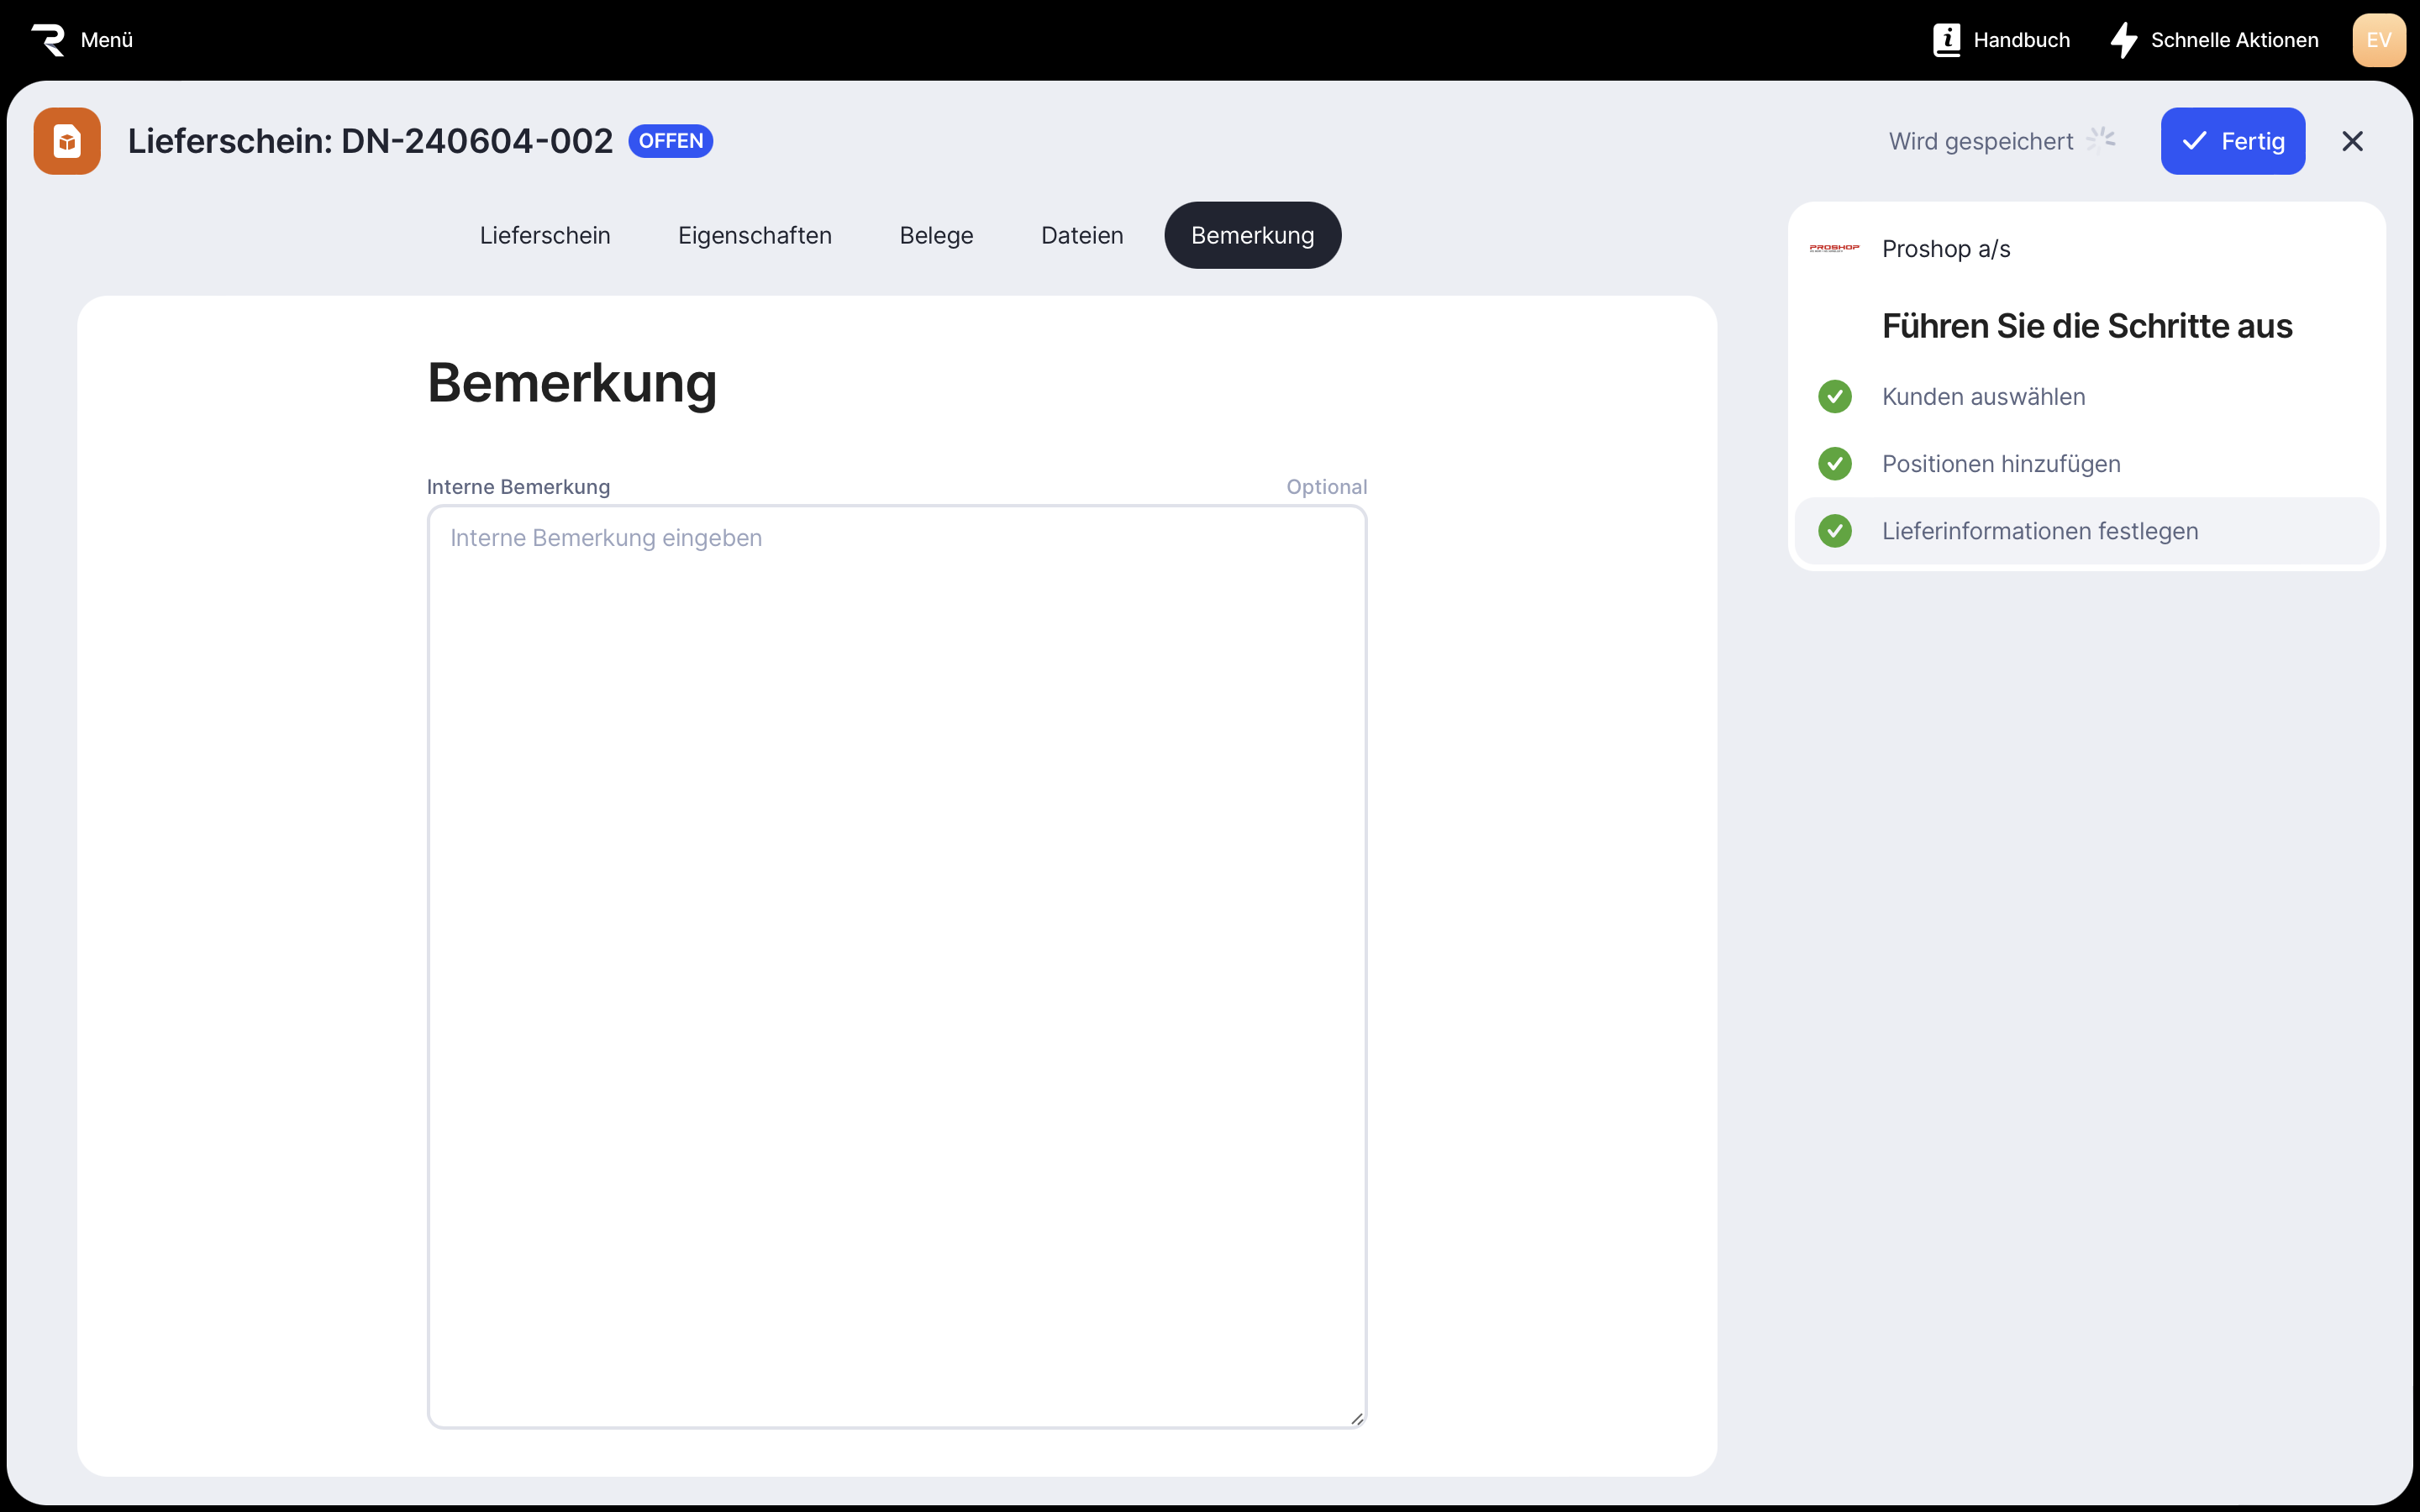
Task: Click the OFFEN status badge
Action: [670, 141]
